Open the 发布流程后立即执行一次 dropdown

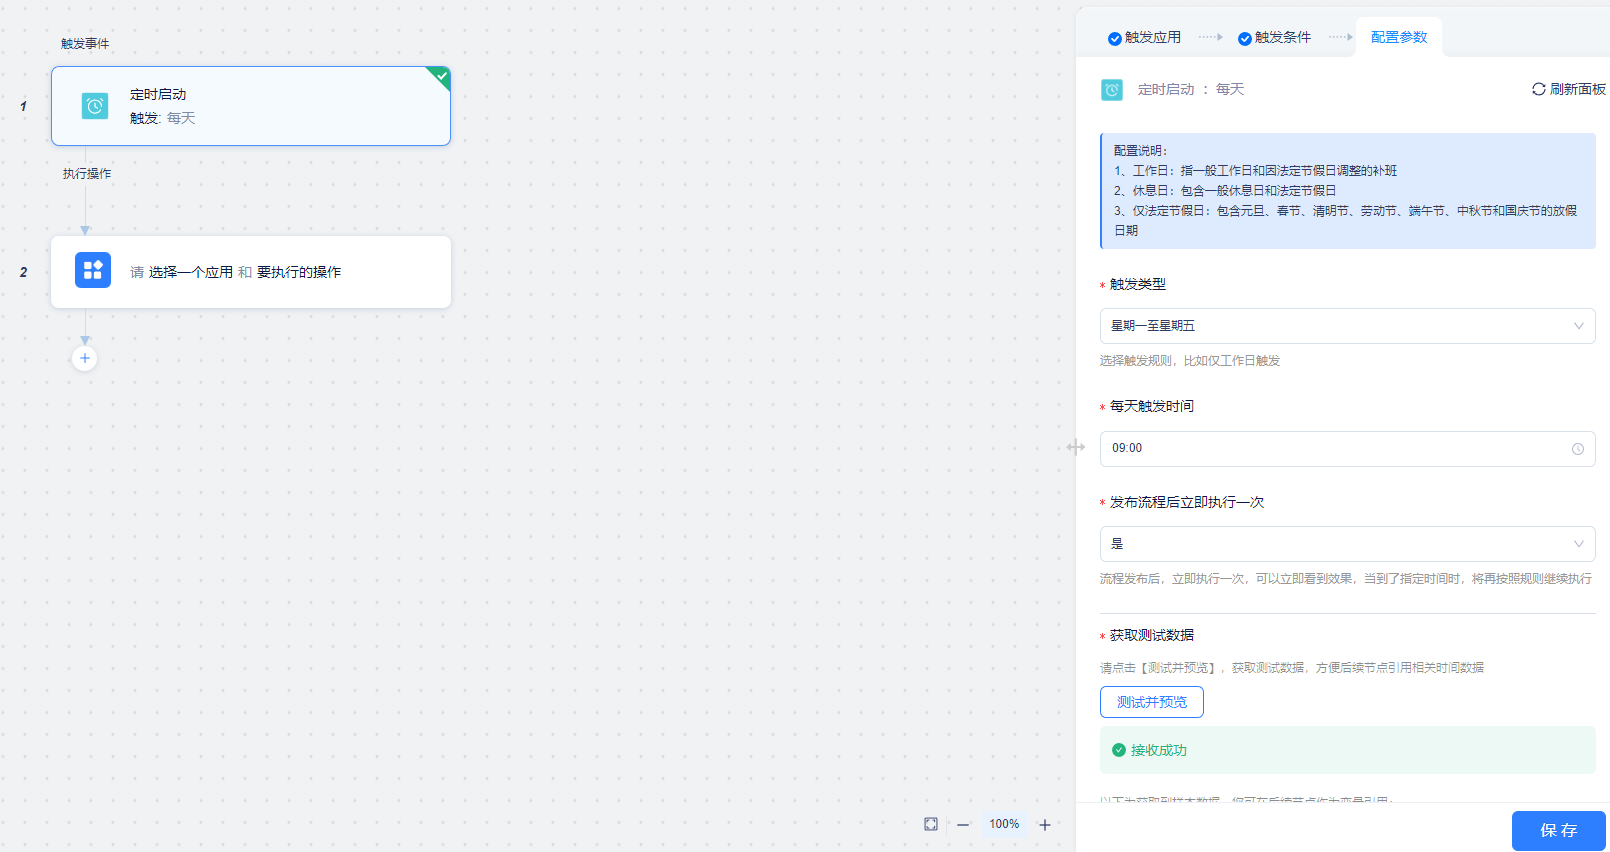pyautogui.click(x=1348, y=544)
